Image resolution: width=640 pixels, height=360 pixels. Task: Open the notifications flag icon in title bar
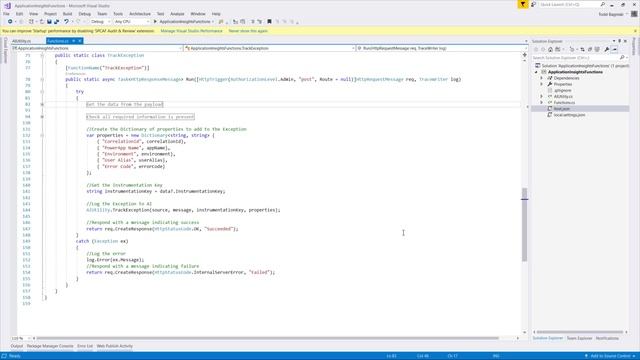(523, 4)
